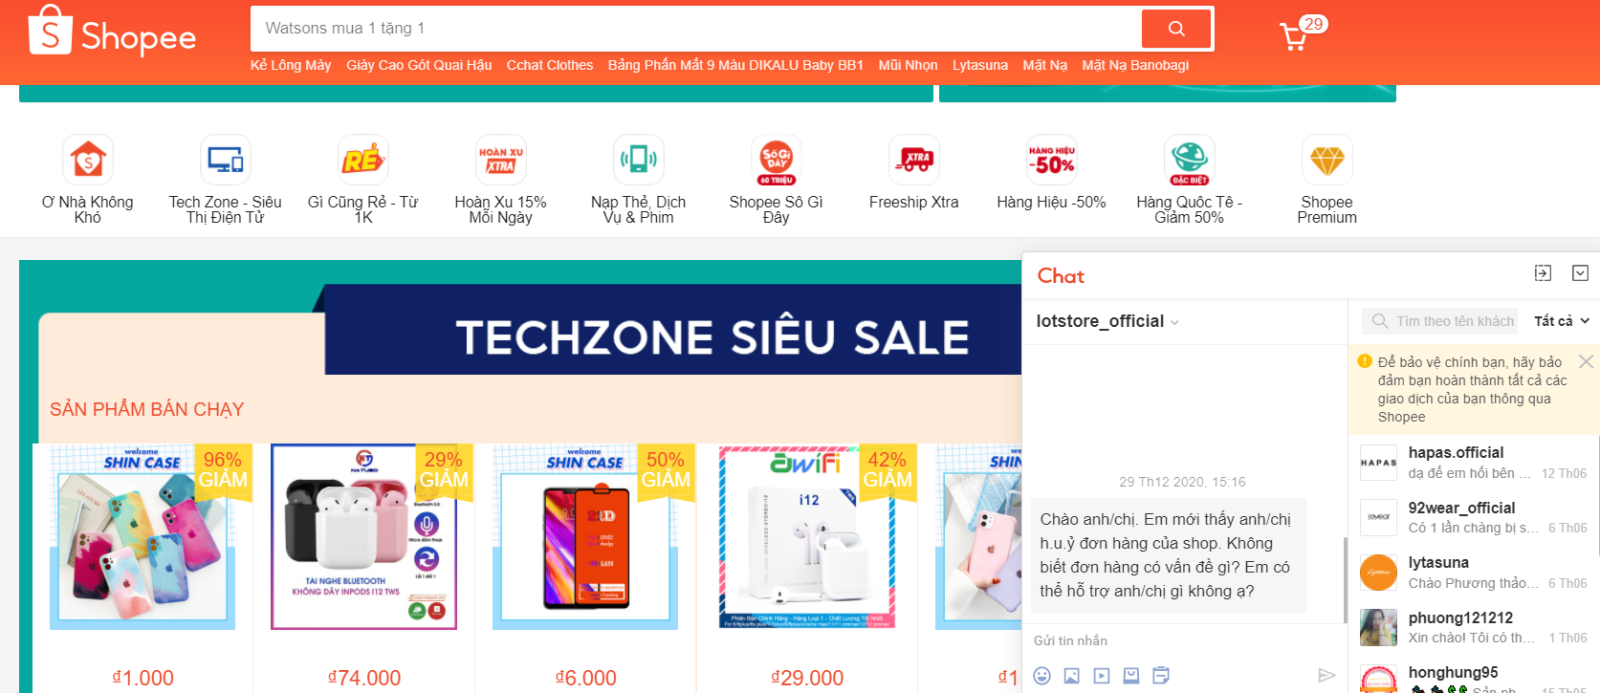
Task: Collapse chat sidebar with arrow icon
Action: 1543,273
